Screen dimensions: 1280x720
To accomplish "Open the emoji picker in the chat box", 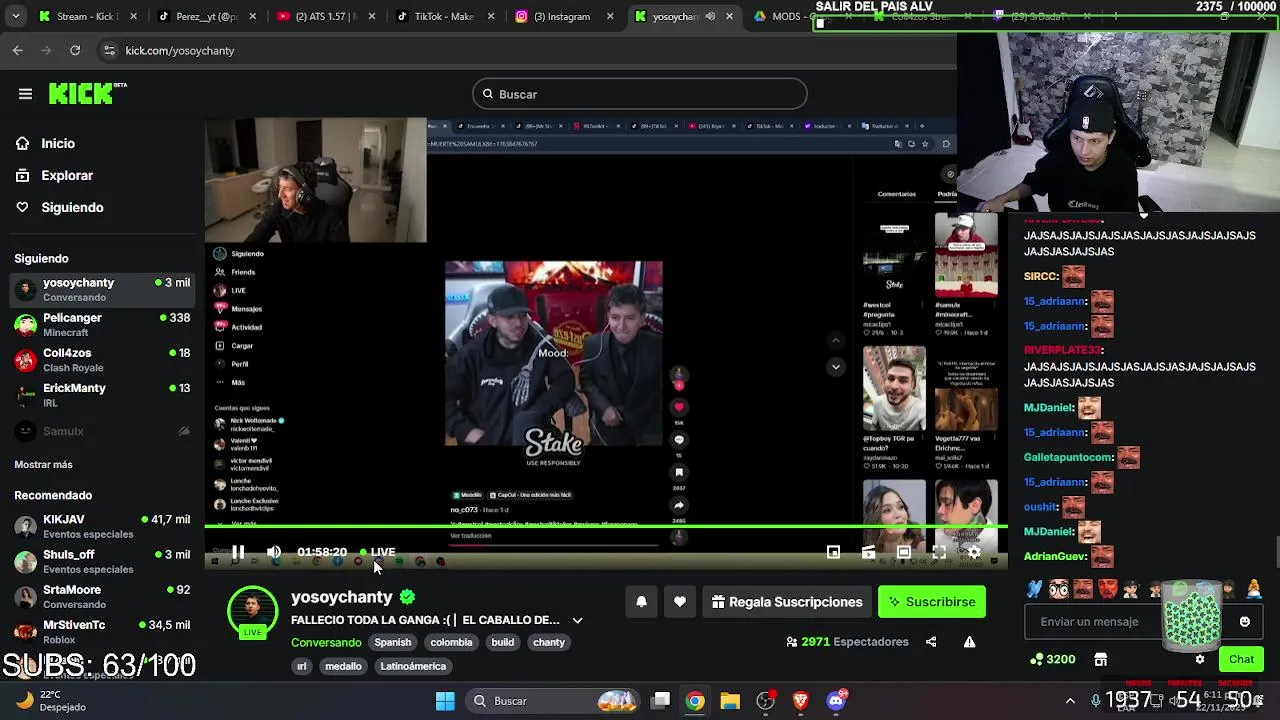I will click(1244, 621).
